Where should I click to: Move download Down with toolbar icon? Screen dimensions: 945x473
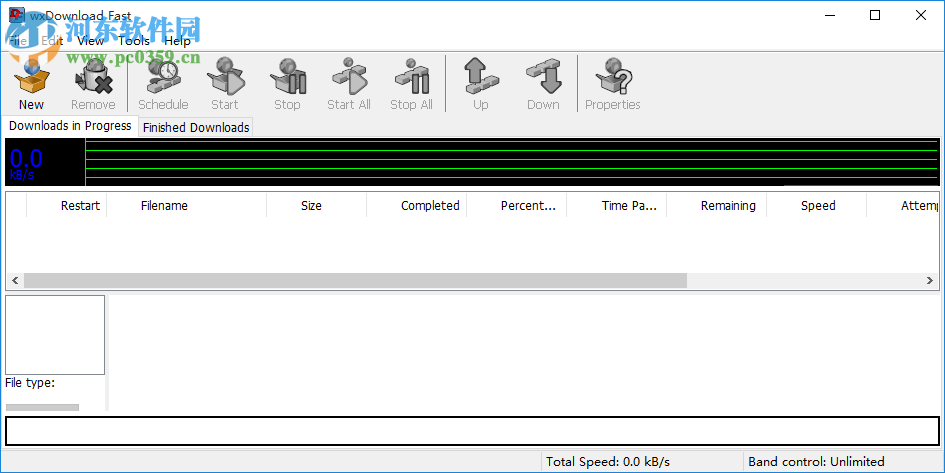point(544,83)
